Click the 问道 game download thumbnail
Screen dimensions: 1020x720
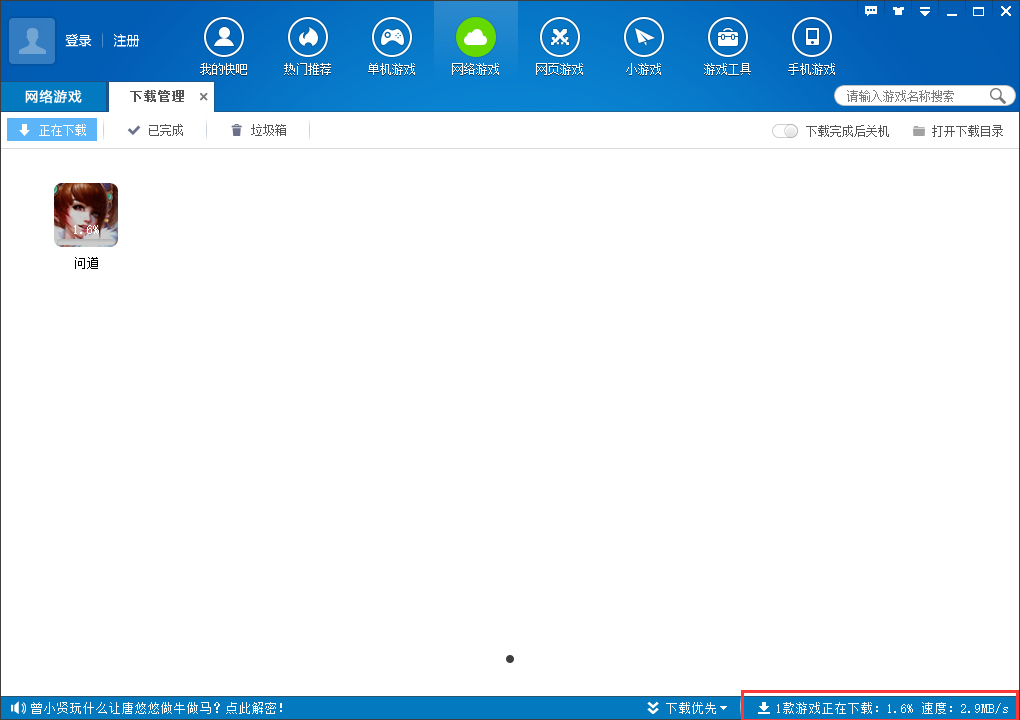pyautogui.click(x=86, y=215)
